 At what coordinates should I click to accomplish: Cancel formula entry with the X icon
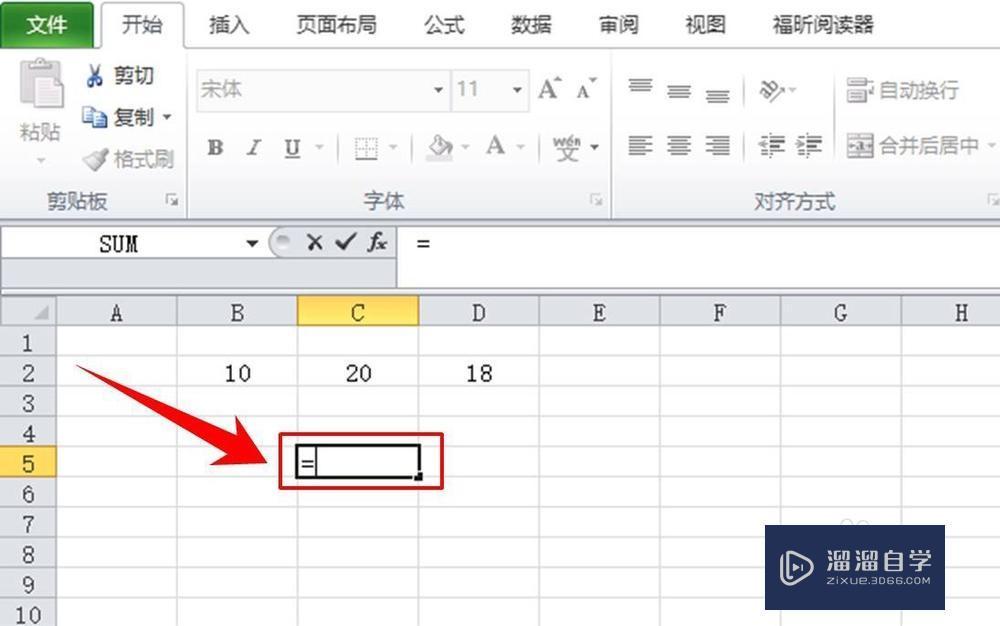pyautogui.click(x=315, y=242)
